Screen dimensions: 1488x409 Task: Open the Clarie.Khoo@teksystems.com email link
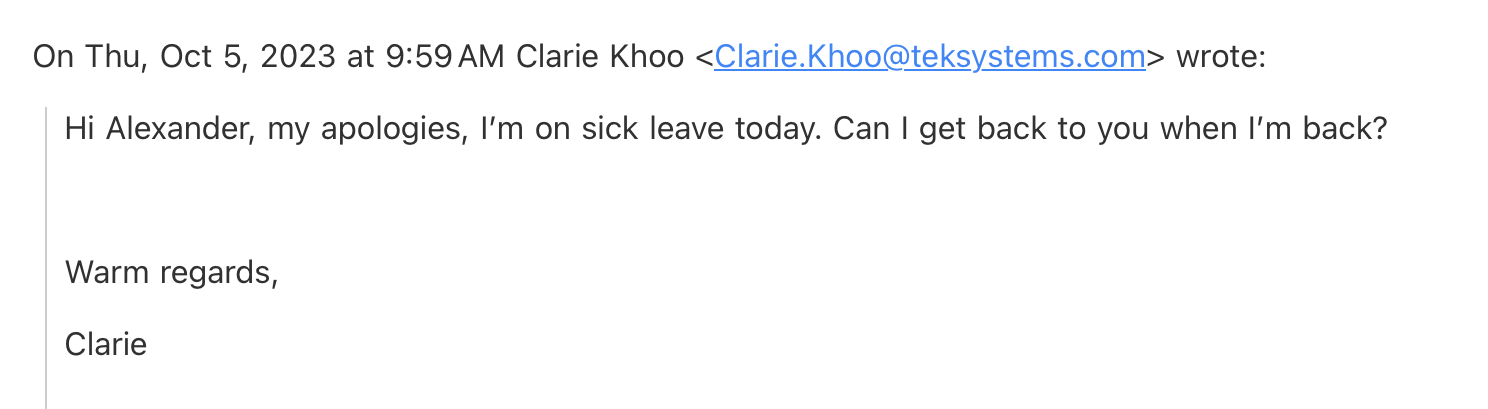coord(929,57)
